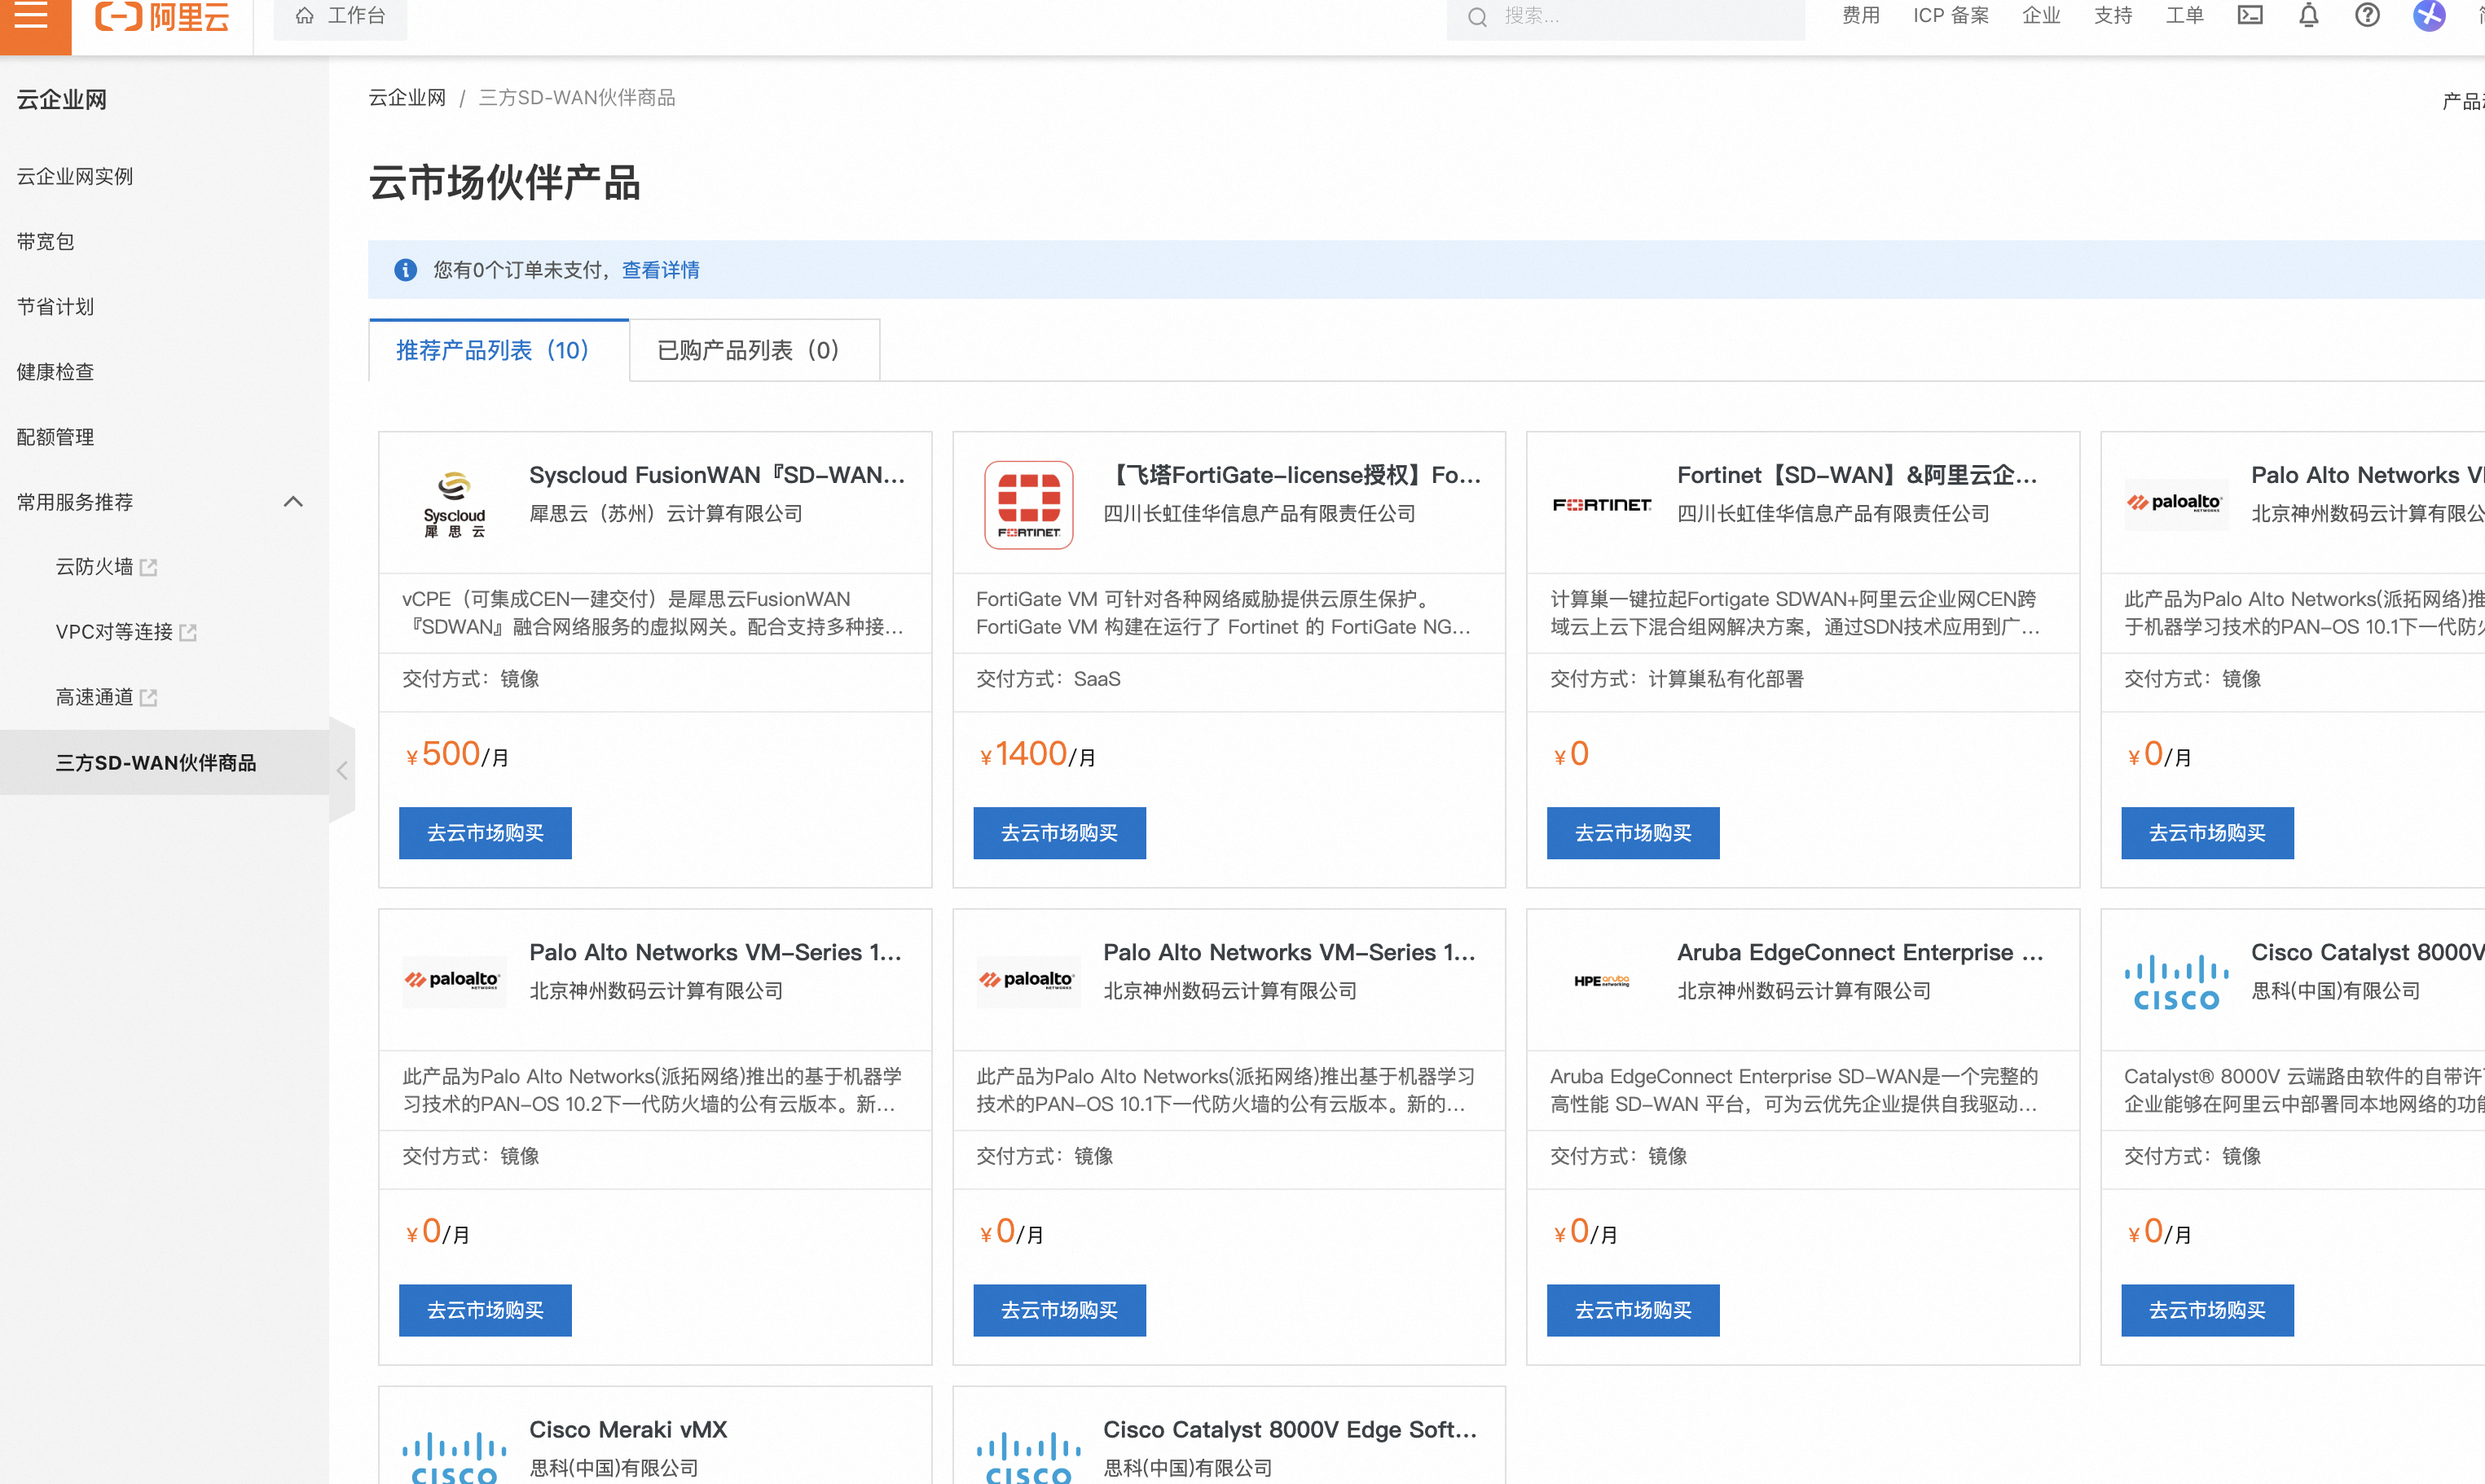Click 交付方式: SaaS text
This screenshot has height=1484, width=2485.
1048,679
